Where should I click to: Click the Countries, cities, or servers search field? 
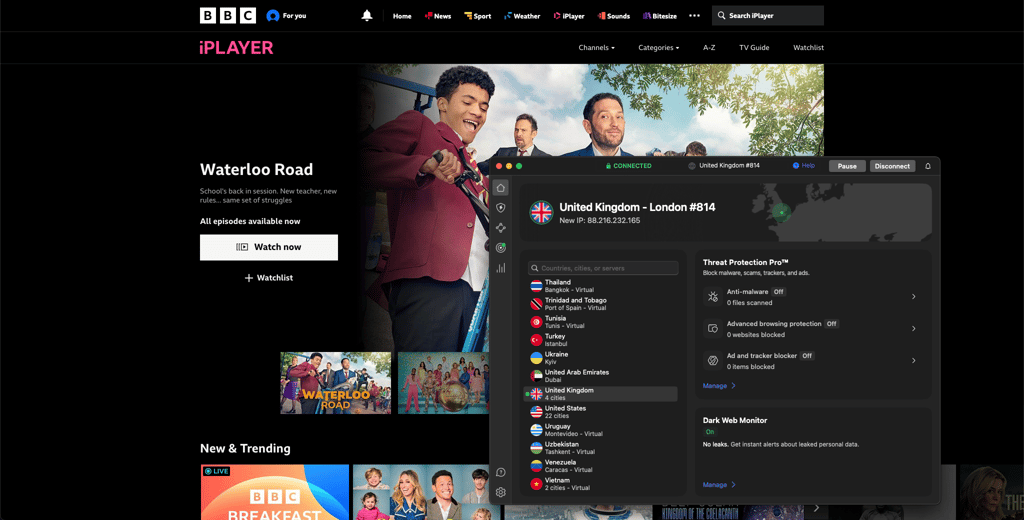[603, 268]
